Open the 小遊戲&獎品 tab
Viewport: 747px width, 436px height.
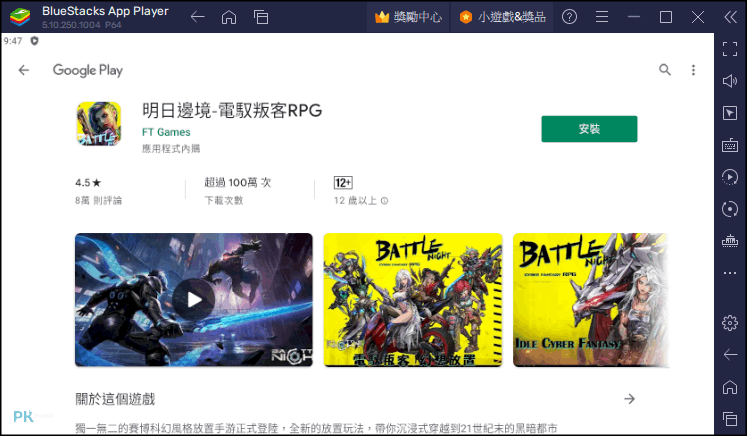(x=502, y=17)
